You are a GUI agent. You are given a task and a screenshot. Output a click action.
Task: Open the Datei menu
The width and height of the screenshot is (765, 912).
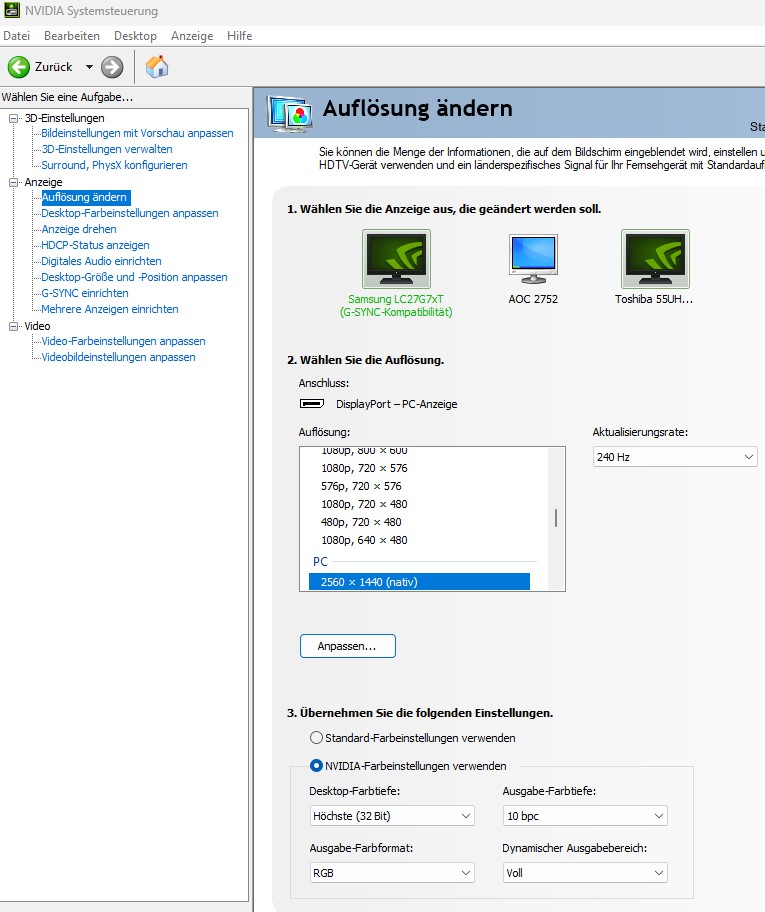click(16, 35)
